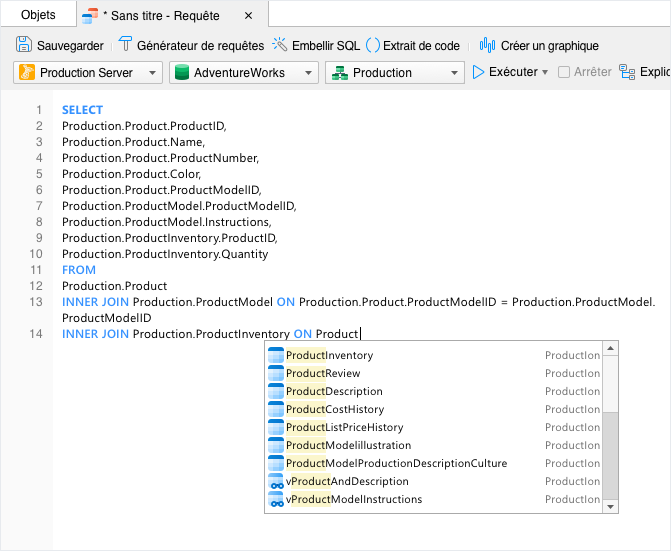The image size is (671, 551).
Task: Click autocomplete scrollbar up arrow
Action: [610, 348]
